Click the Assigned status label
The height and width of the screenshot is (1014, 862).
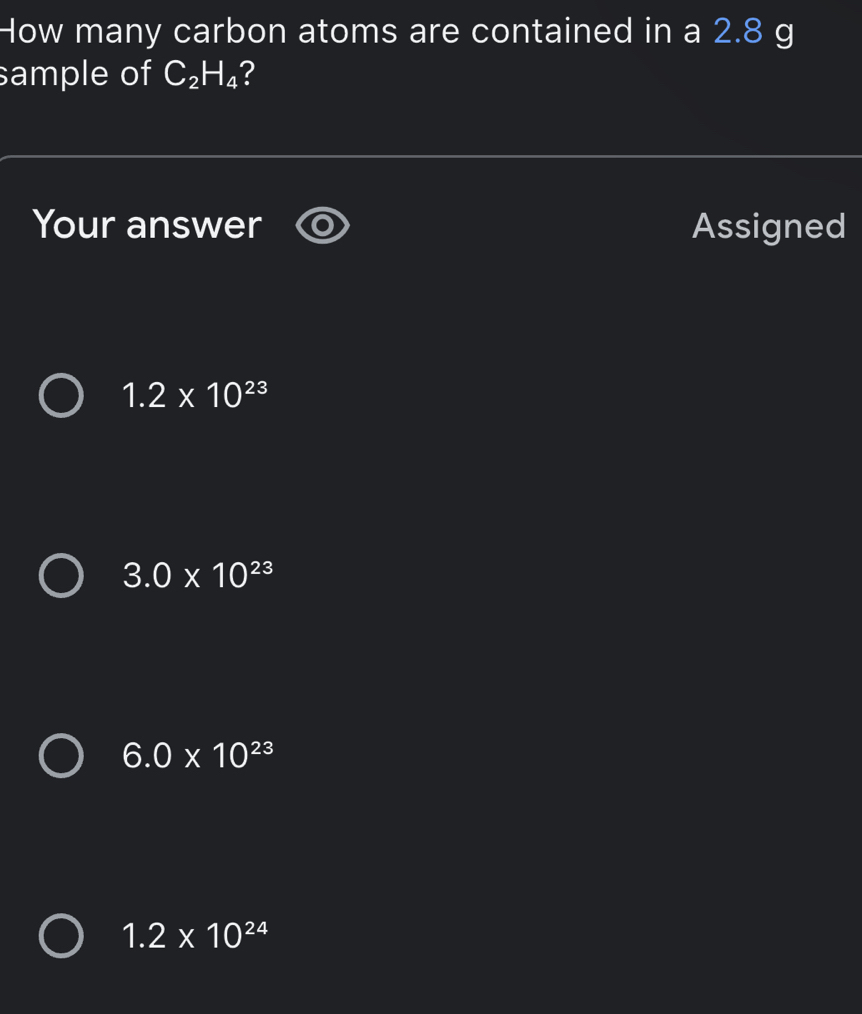[x=769, y=227]
